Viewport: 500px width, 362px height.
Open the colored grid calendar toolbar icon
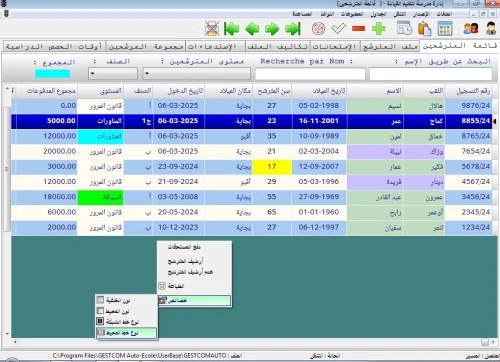click(445, 29)
